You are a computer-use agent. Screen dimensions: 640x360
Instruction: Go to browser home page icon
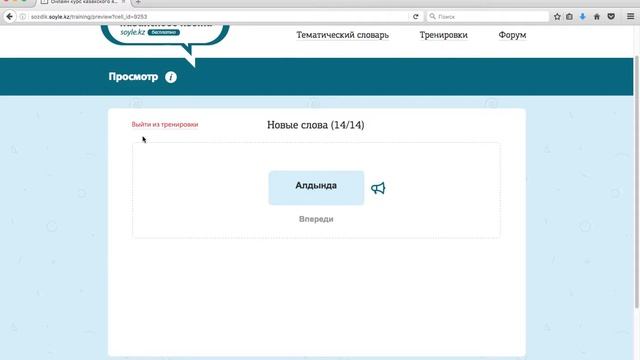597,17
